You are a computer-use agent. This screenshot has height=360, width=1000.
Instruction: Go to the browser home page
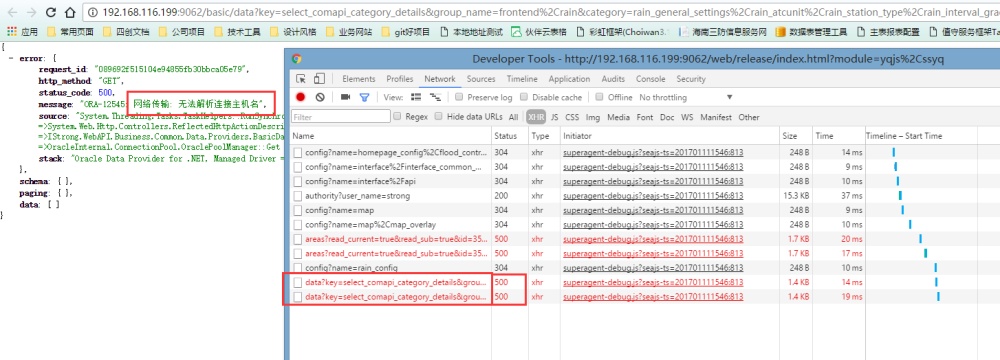pyautogui.click(x=70, y=12)
